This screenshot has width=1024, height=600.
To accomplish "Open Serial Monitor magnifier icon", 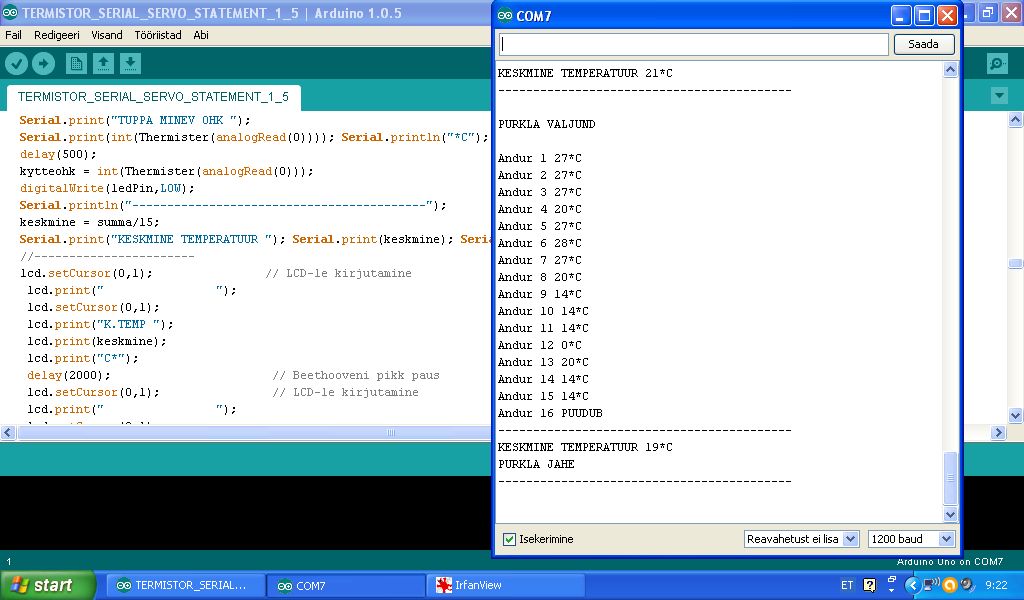I will 996,64.
